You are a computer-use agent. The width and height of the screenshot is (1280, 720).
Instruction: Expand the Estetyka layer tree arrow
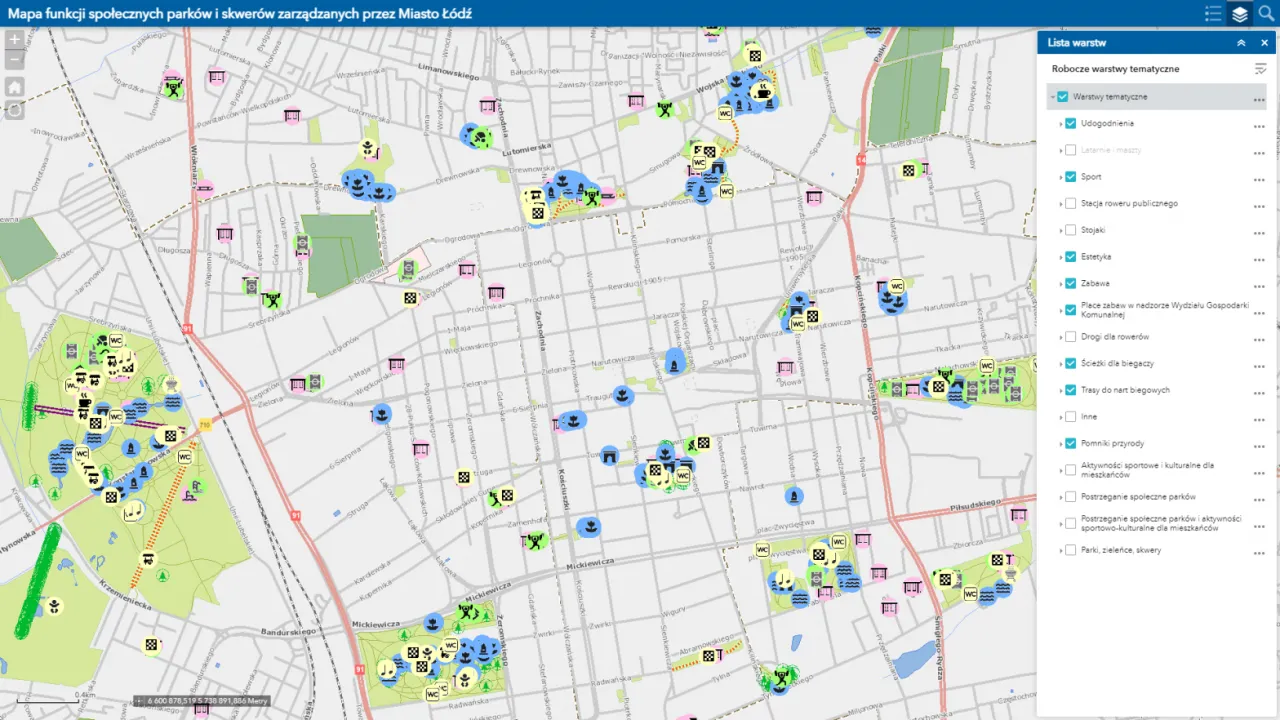tap(1060, 256)
